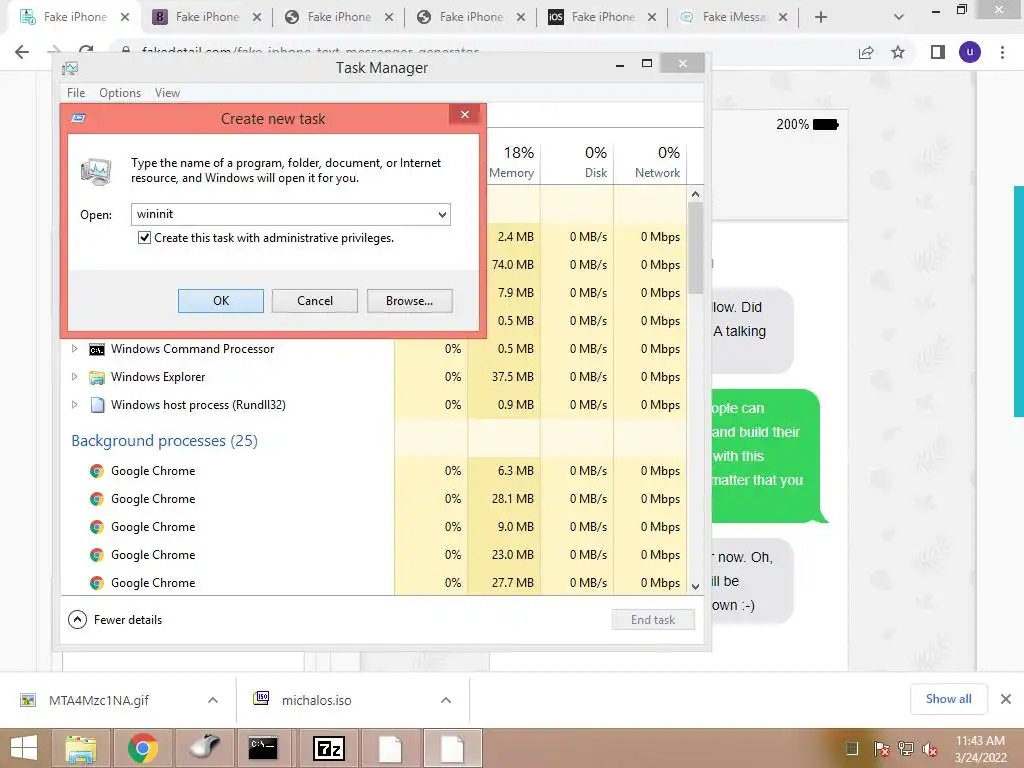This screenshot has width=1024, height=768.
Task: Open downloaded MTA4Mzc1NA.gif file
Action: tap(98, 700)
